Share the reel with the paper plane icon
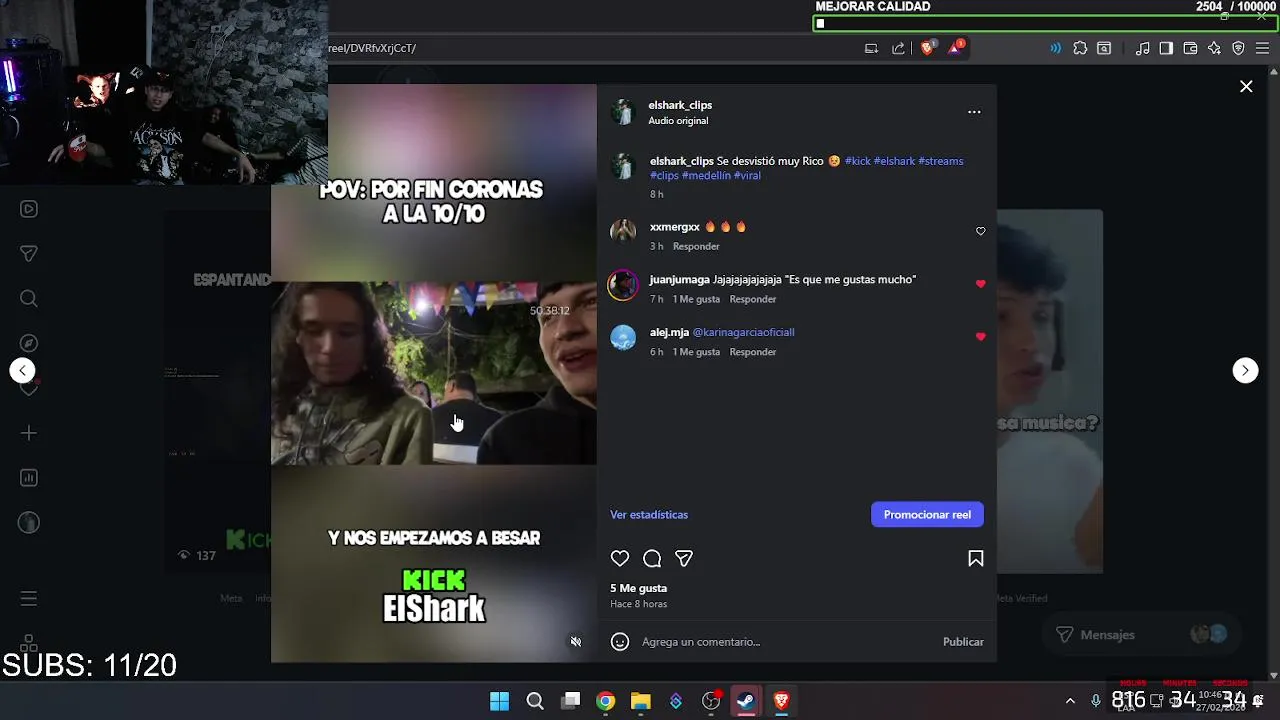1280x720 pixels. [x=684, y=559]
